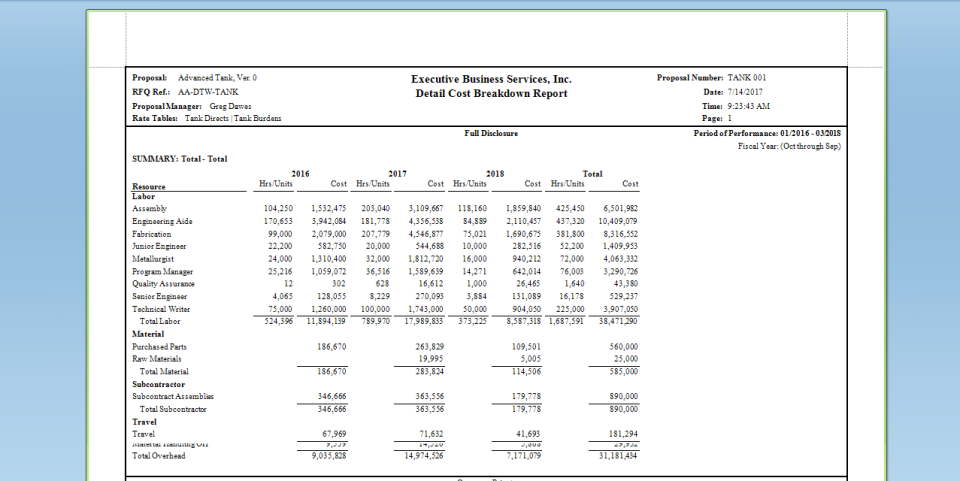The height and width of the screenshot is (481, 960).
Task: Click the 'Total Subcontractor' row label
Action: pyautogui.click(x=173, y=409)
